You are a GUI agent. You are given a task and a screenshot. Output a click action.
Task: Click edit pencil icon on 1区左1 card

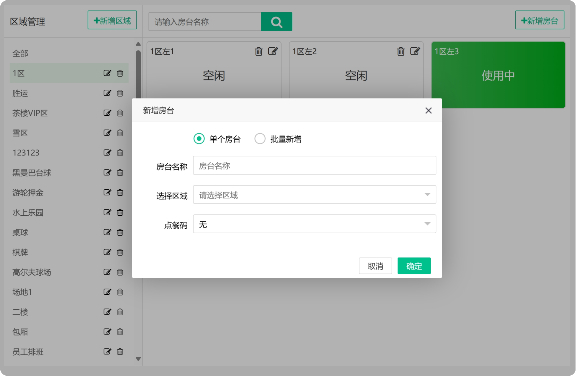273,51
